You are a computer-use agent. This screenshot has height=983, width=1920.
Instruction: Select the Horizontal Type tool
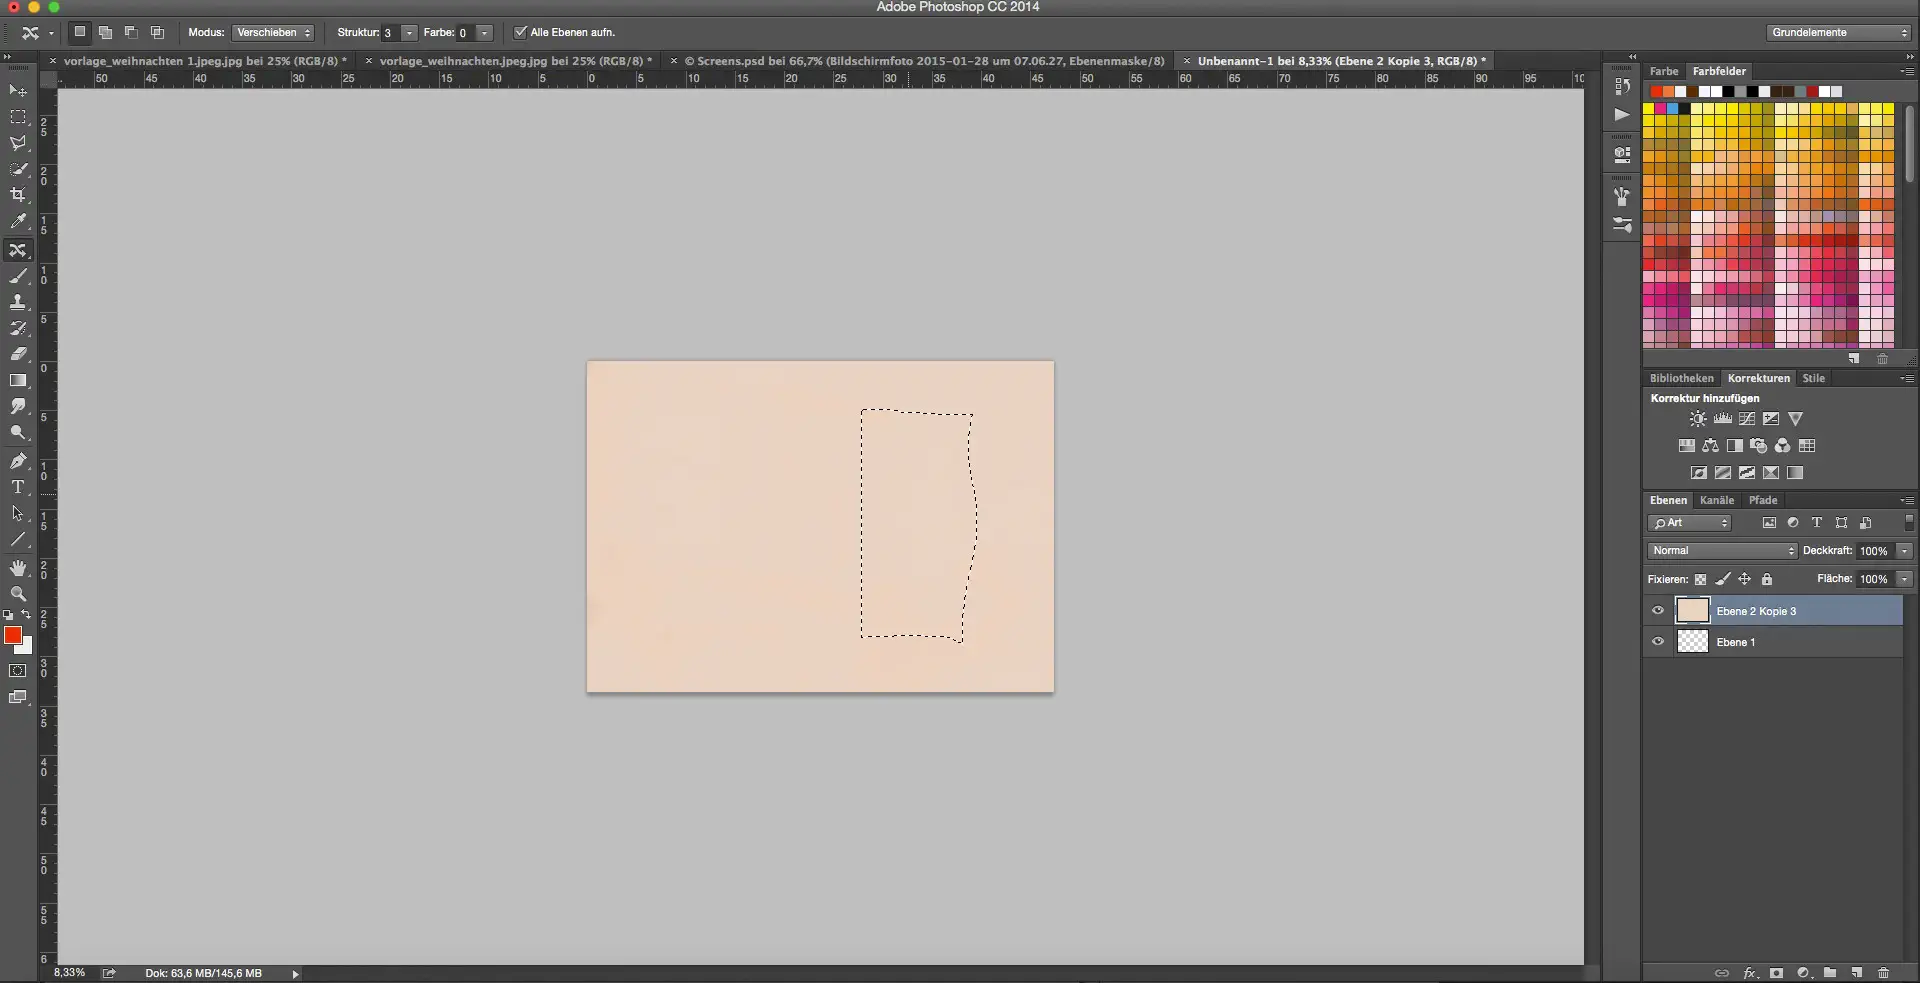point(19,487)
